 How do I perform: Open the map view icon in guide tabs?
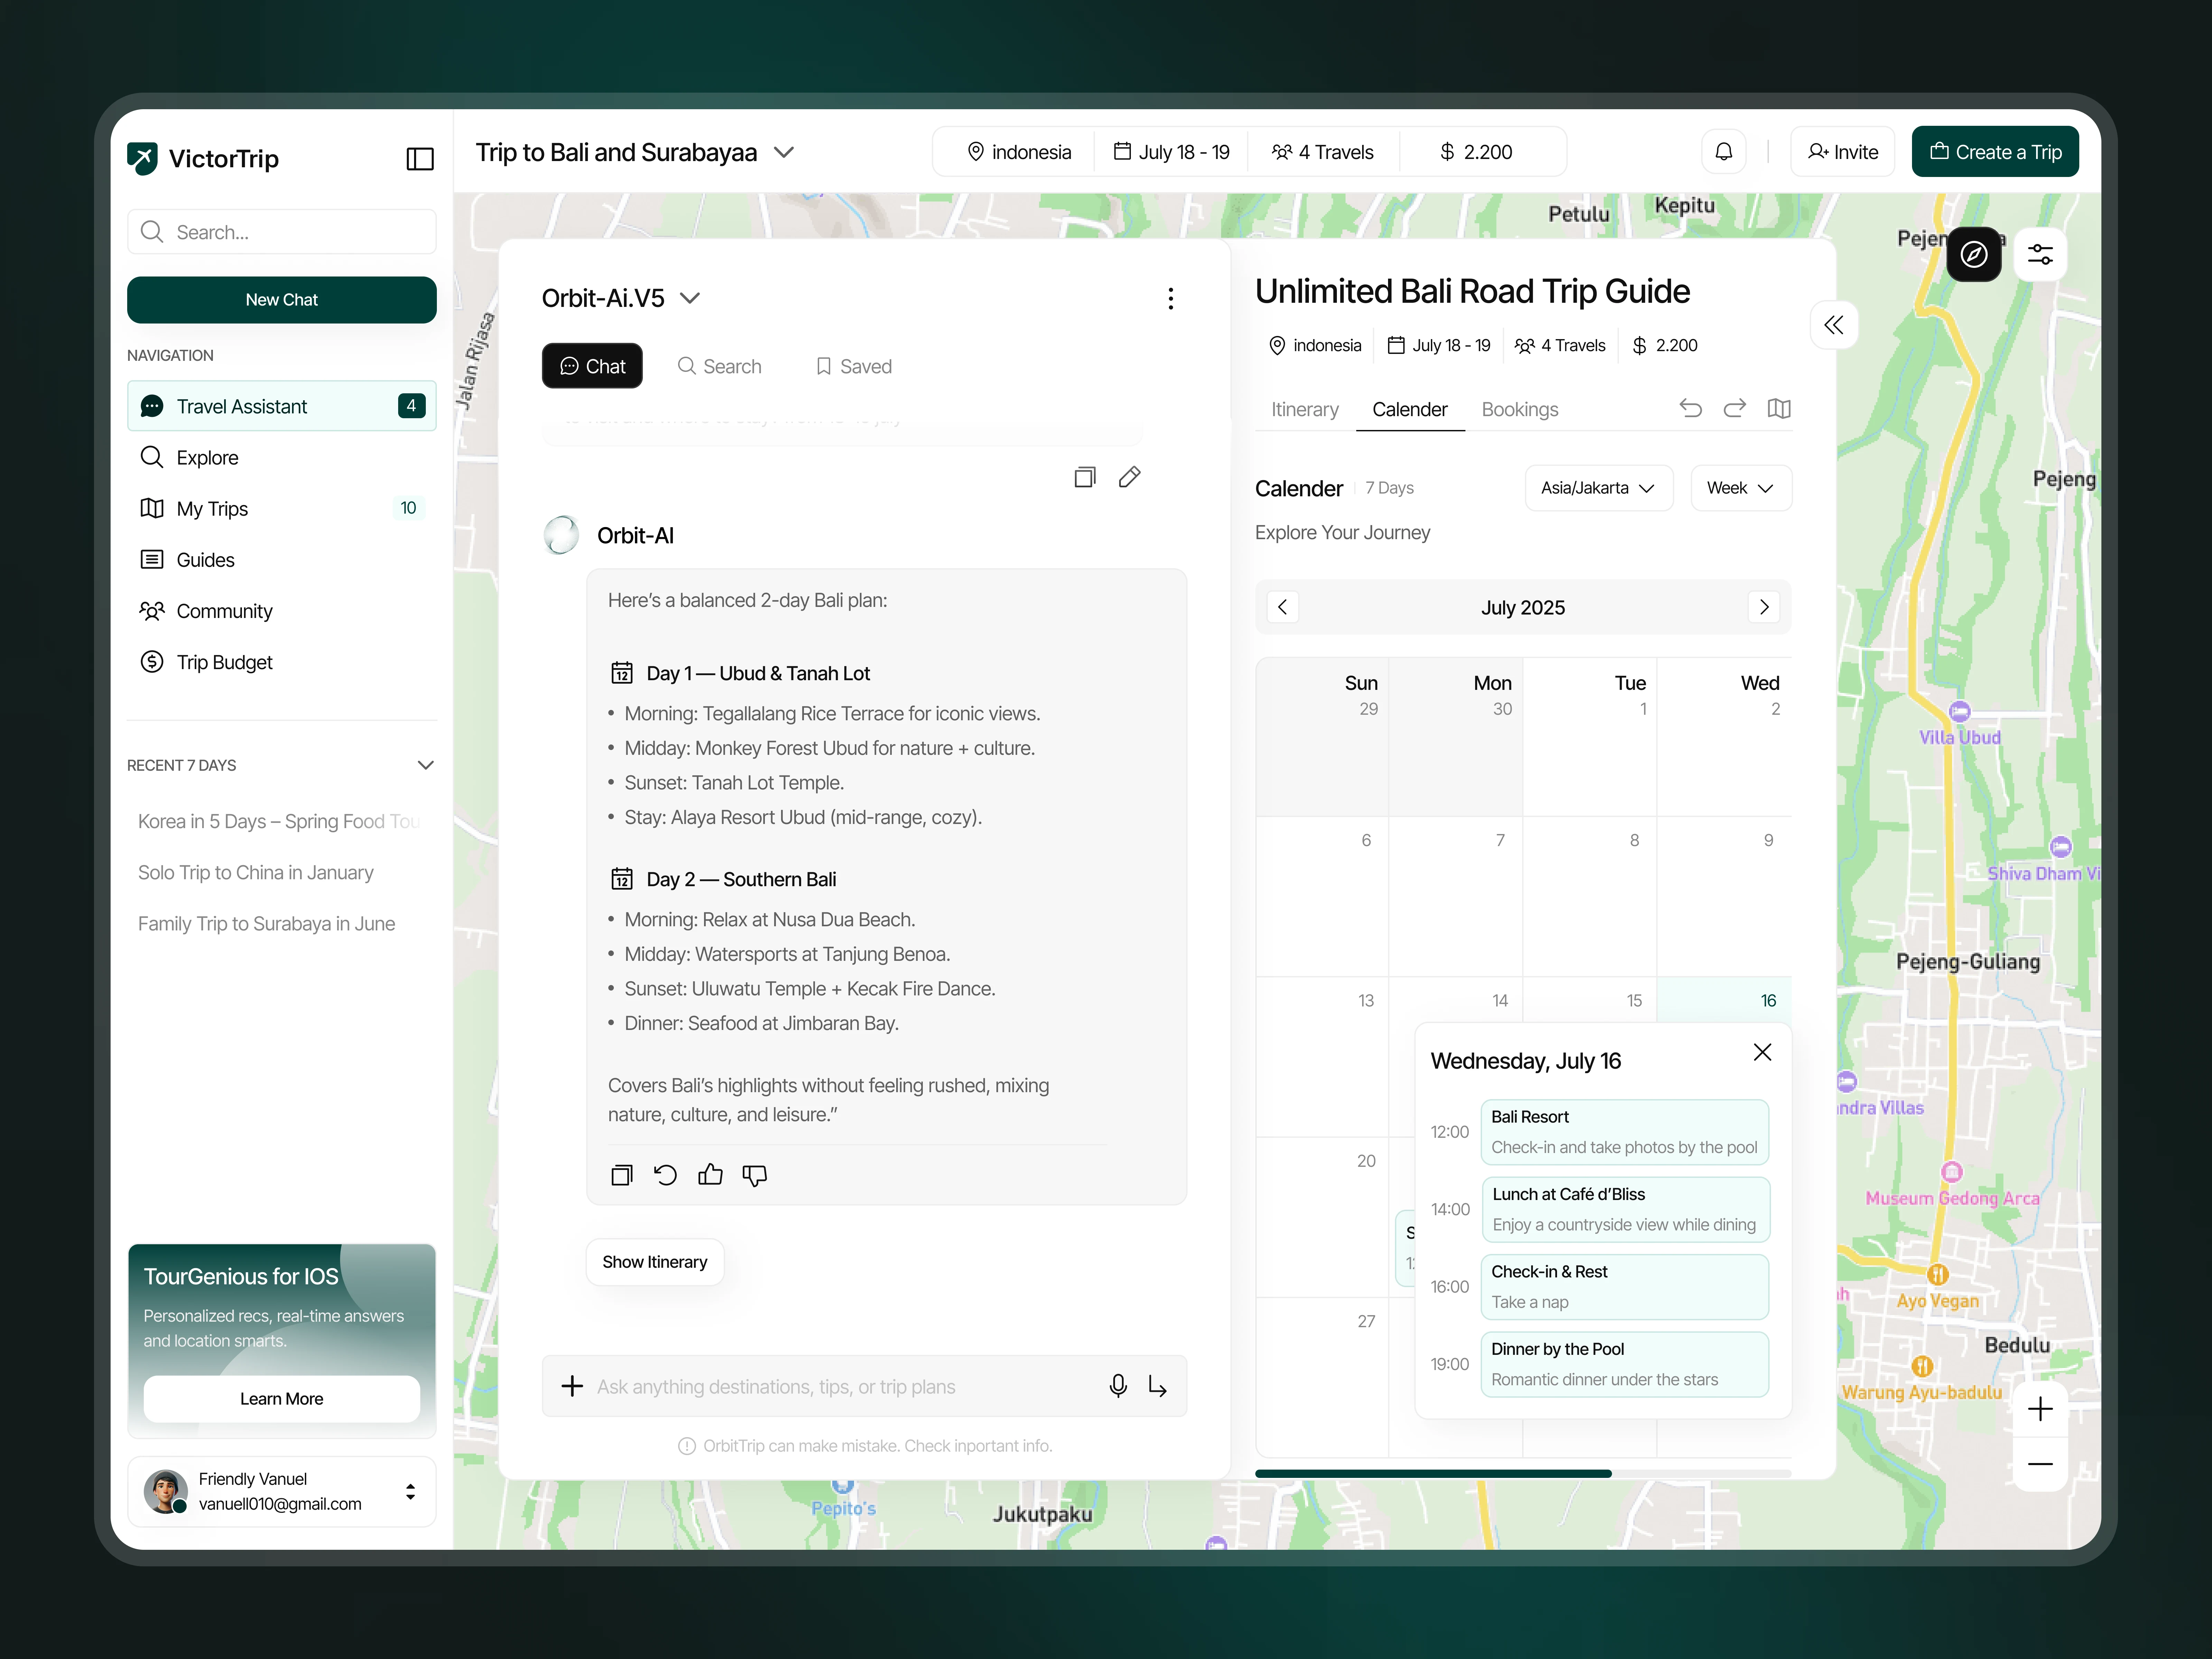[1779, 408]
